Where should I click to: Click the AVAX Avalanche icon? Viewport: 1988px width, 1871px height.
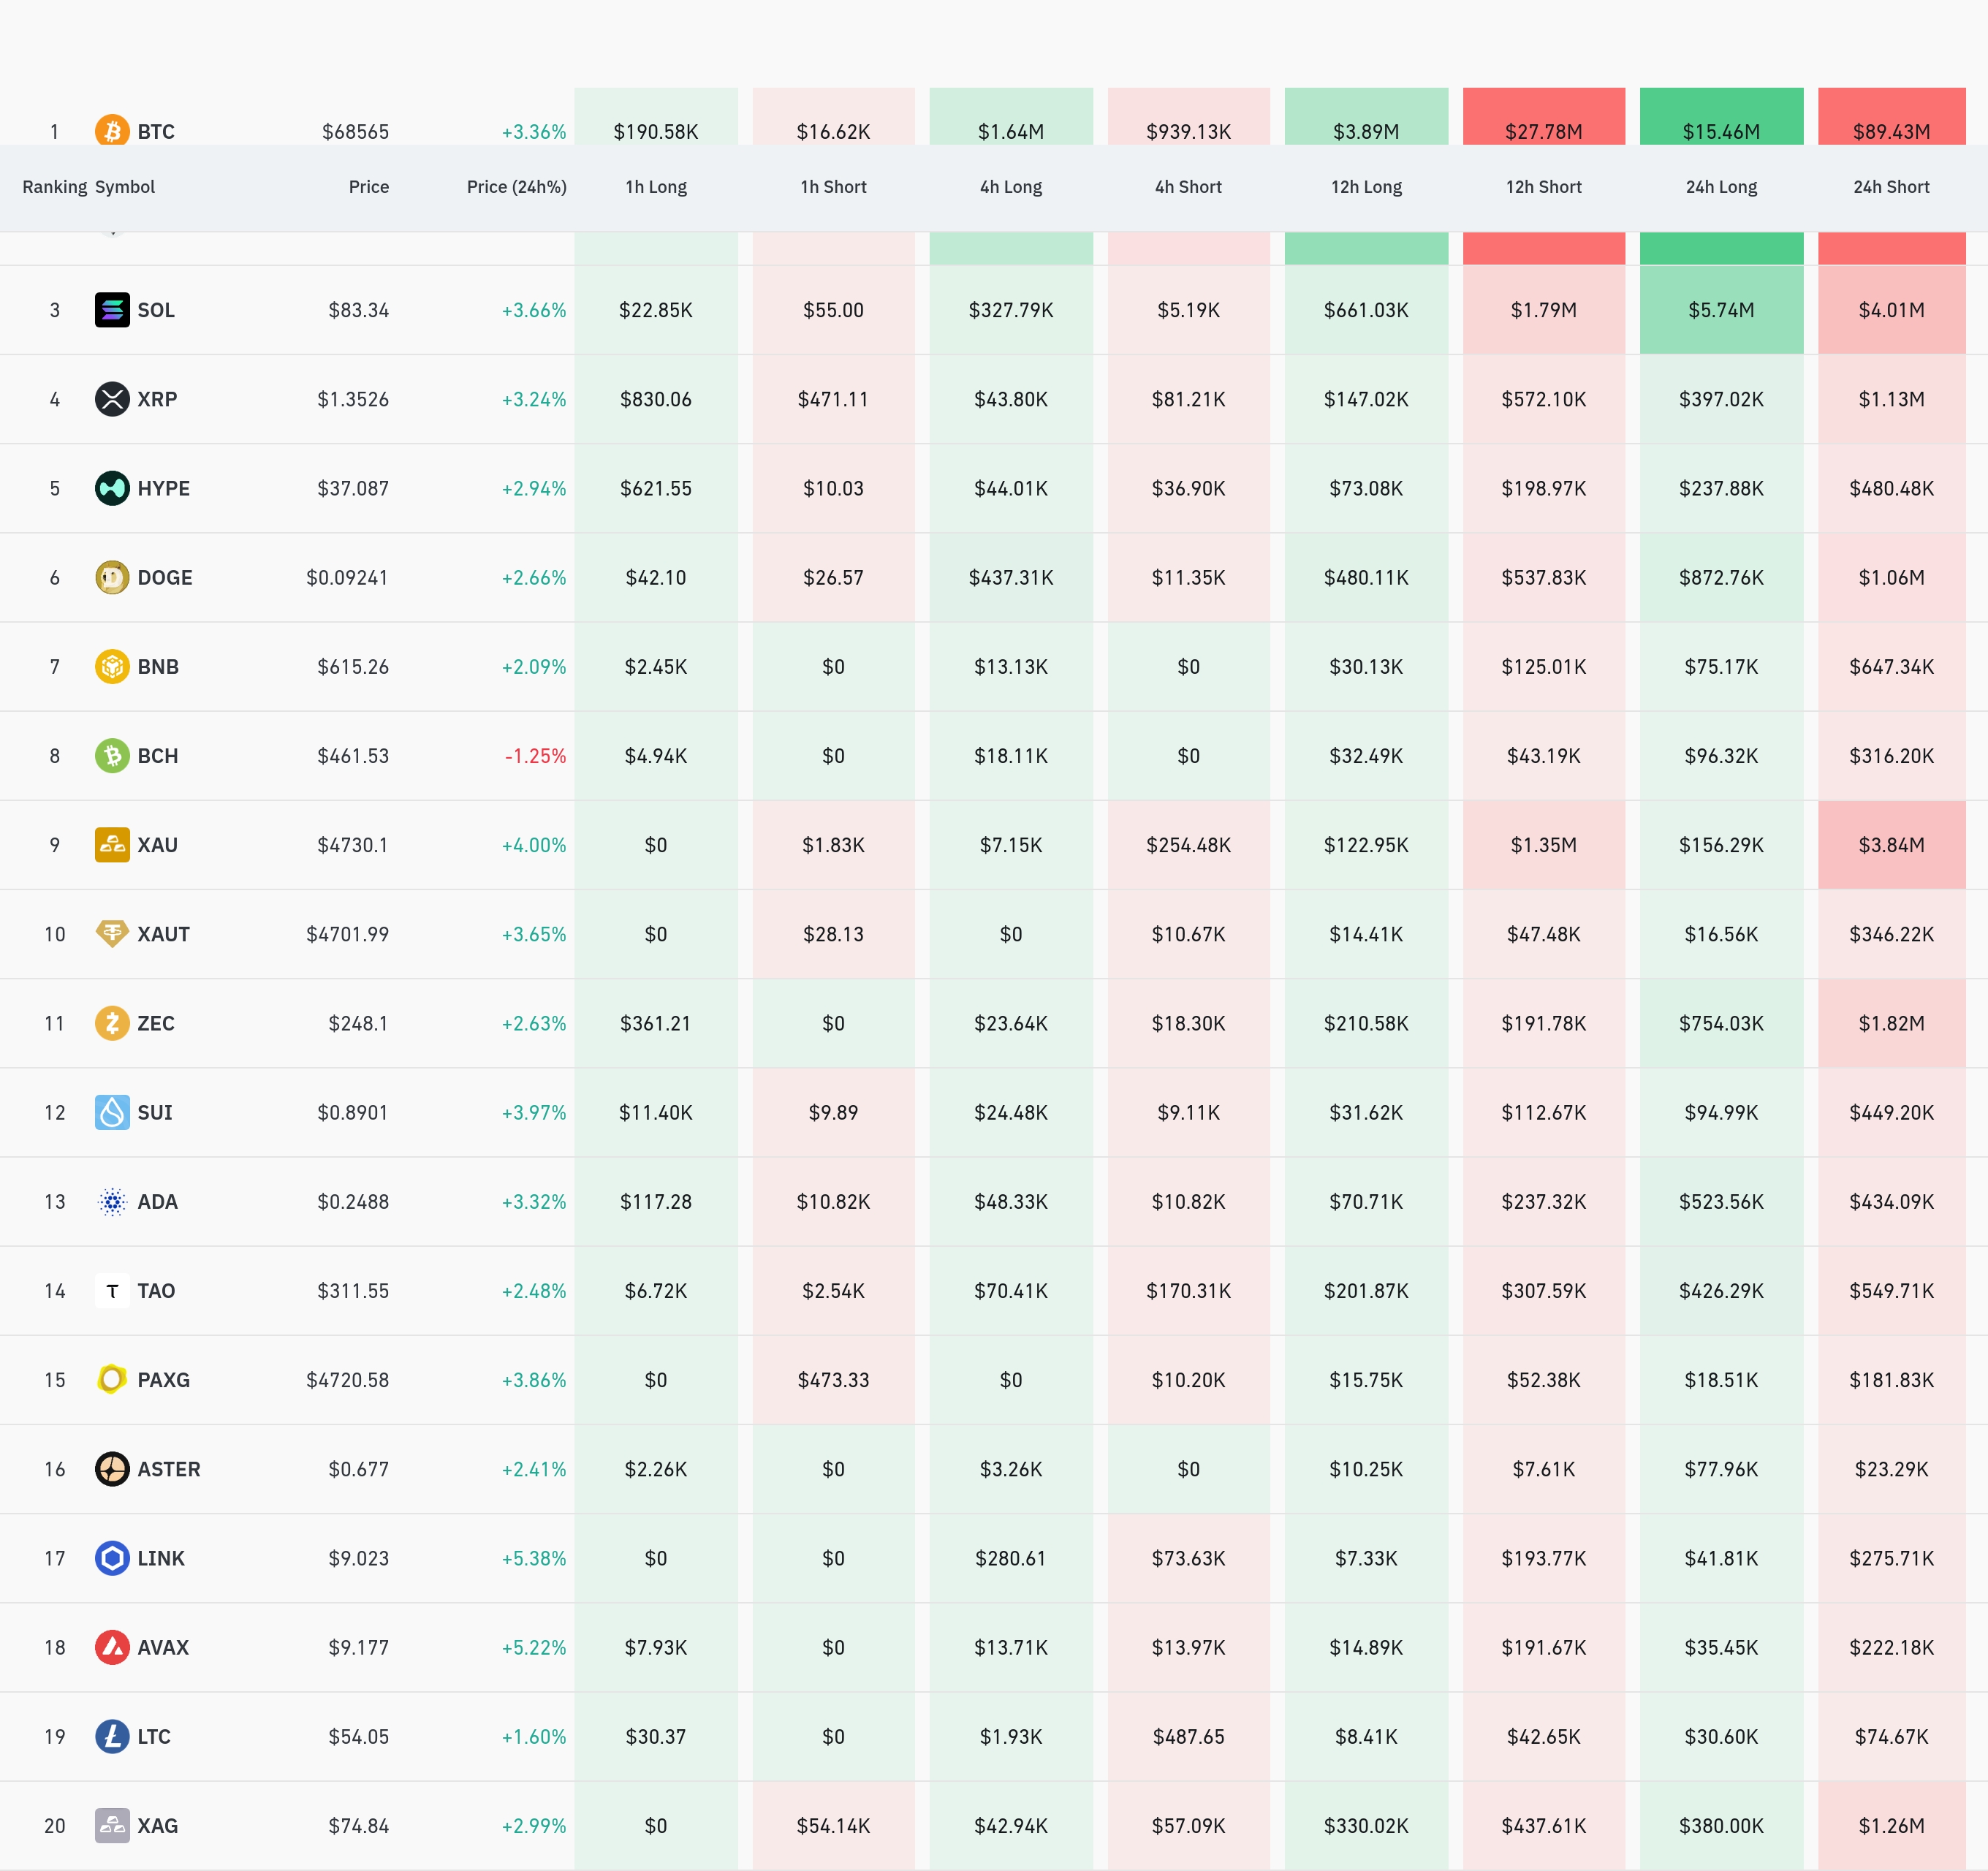coord(112,1647)
